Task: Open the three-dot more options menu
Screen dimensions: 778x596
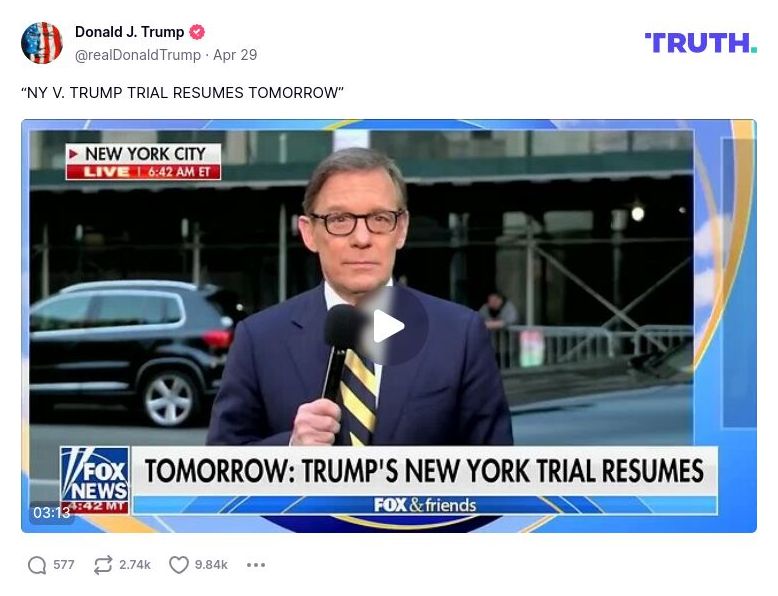Action: pos(256,565)
